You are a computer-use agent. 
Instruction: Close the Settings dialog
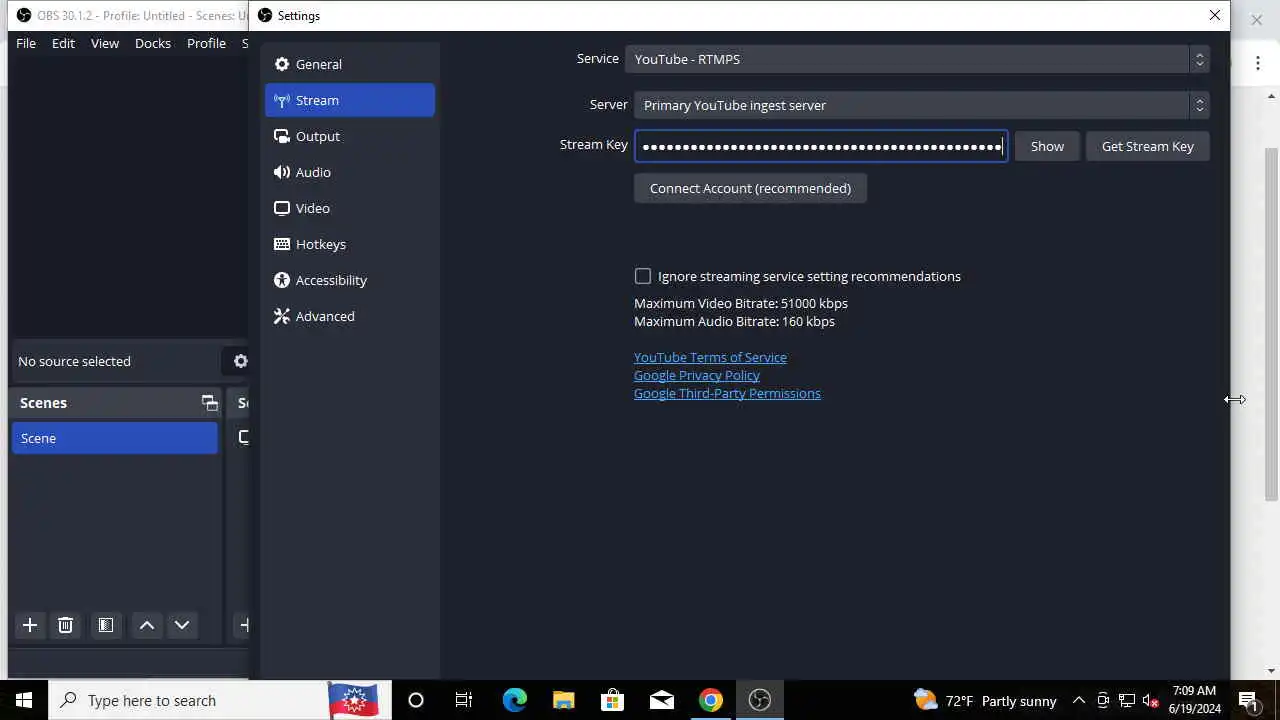(1215, 15)
